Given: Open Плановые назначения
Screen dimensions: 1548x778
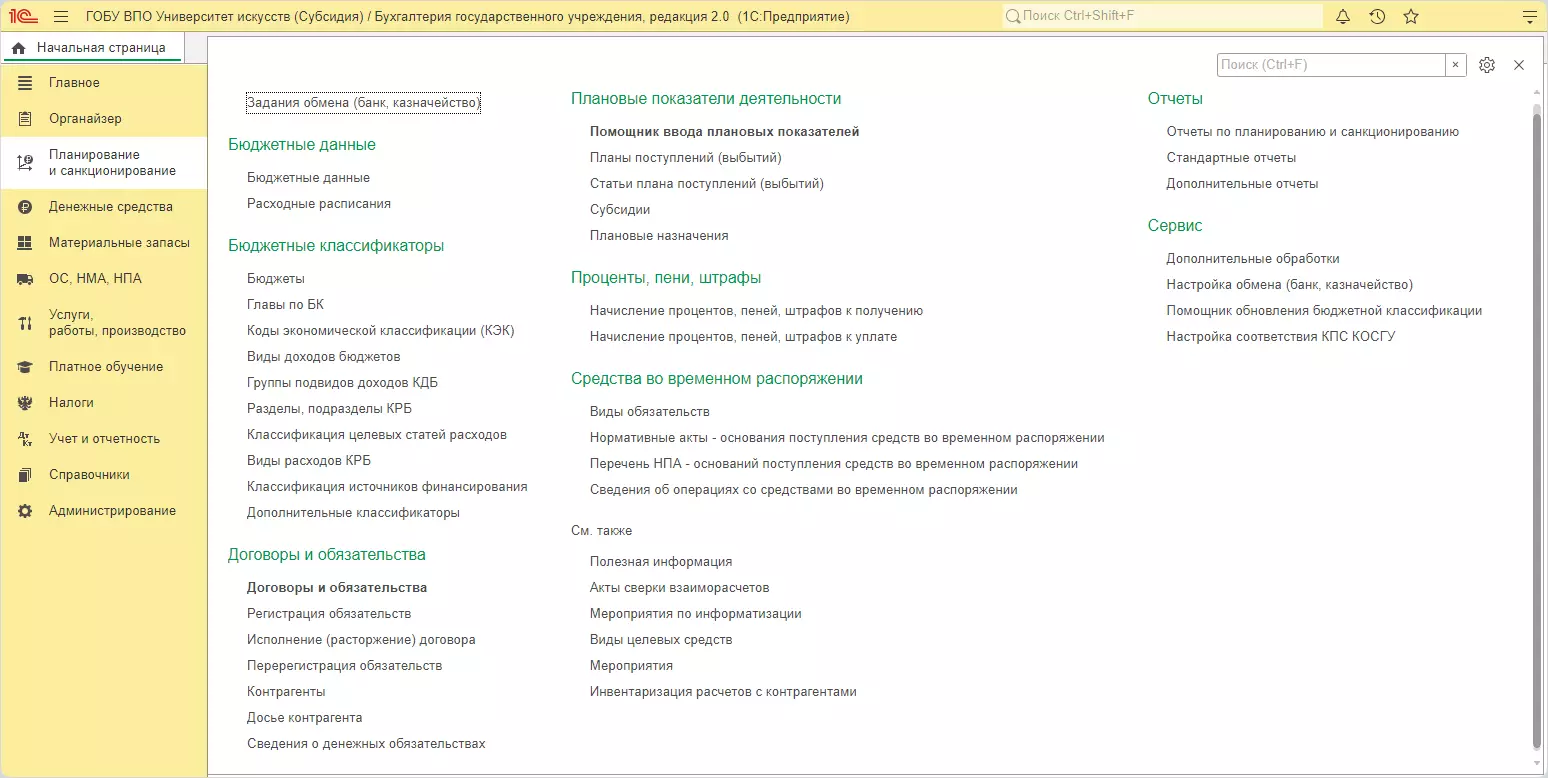Looking at the screenshot, I should click(x=659, y=236).
